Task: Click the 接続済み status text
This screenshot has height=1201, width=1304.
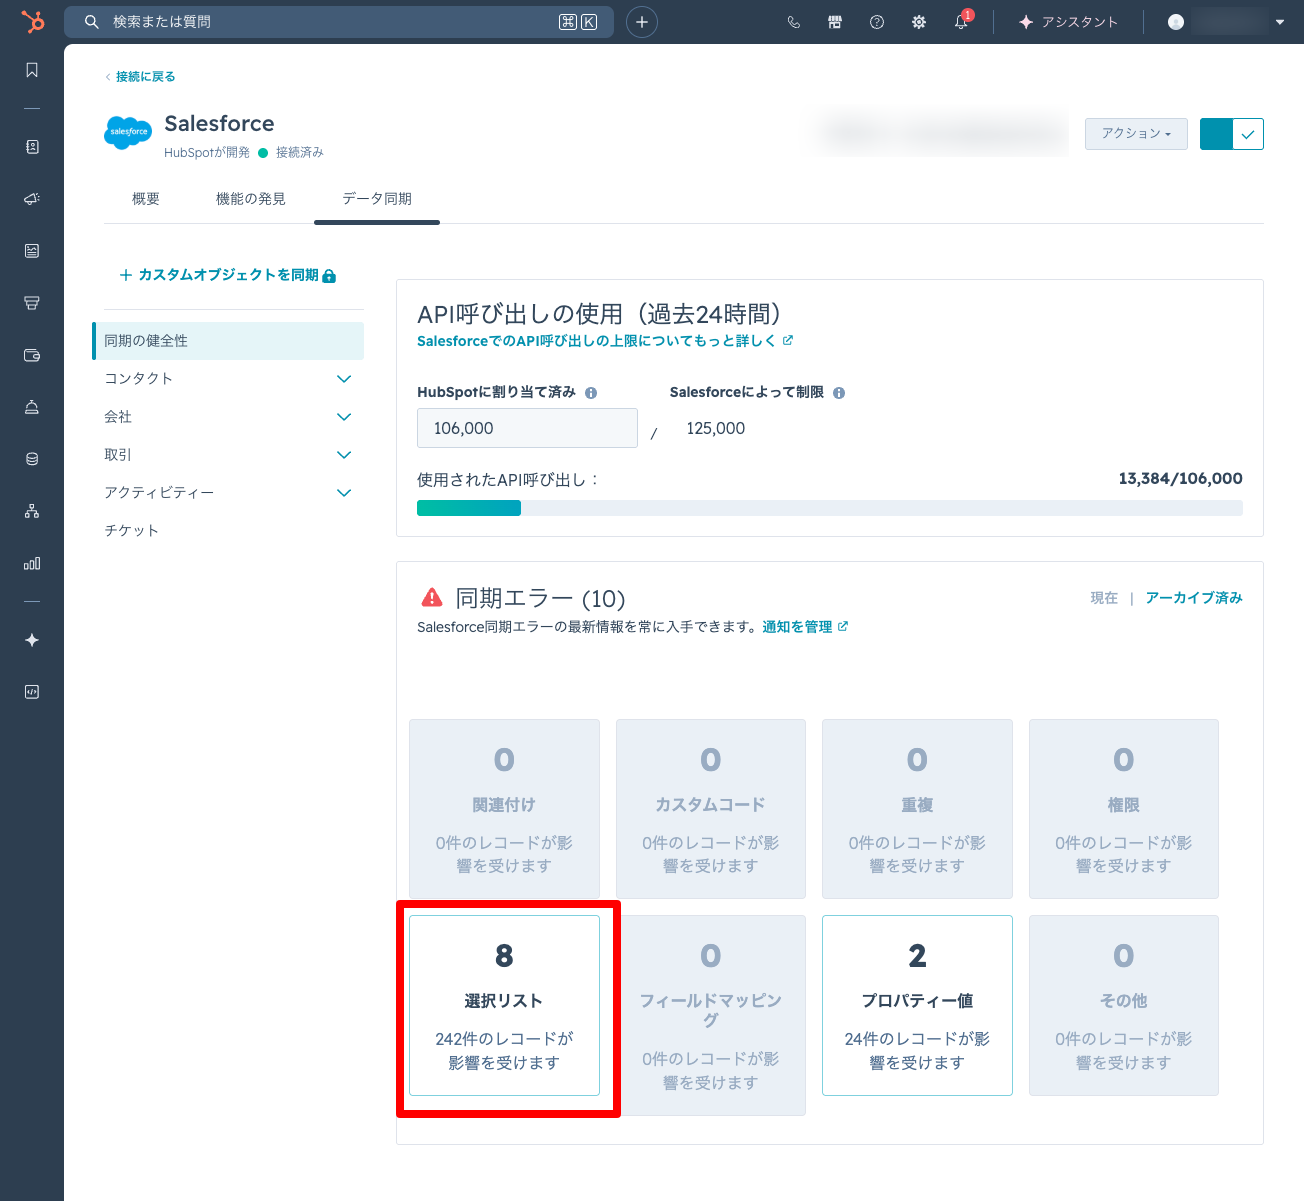Action: (300, 153)
